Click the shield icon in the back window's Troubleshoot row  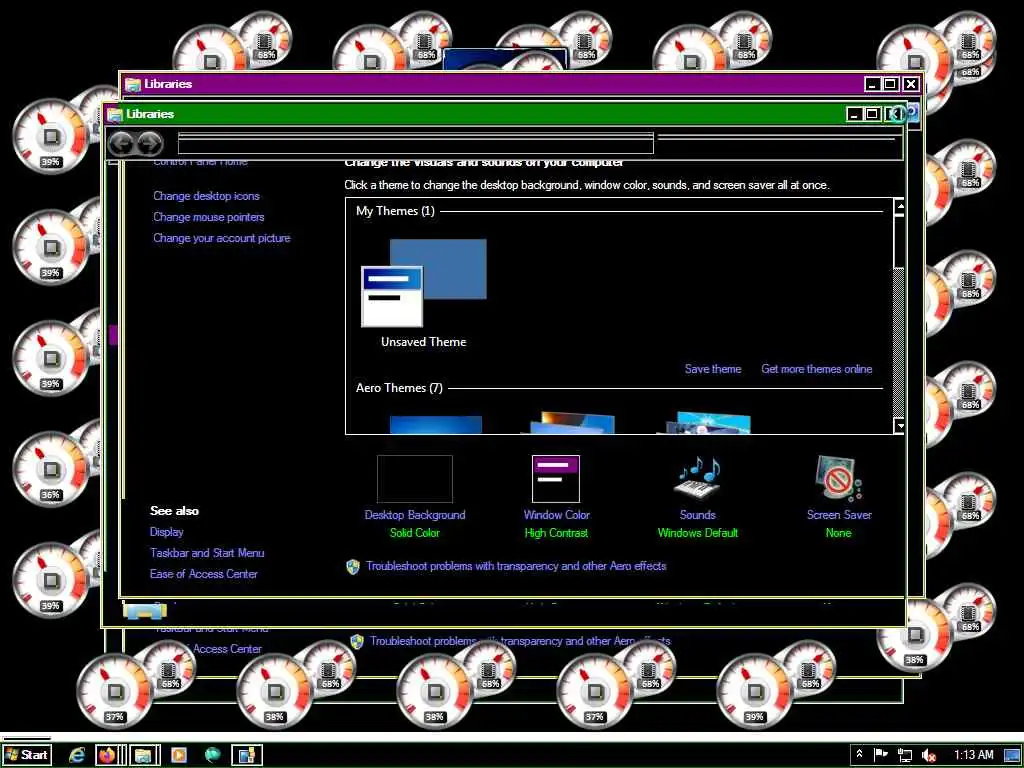click(x=357, y=641)
